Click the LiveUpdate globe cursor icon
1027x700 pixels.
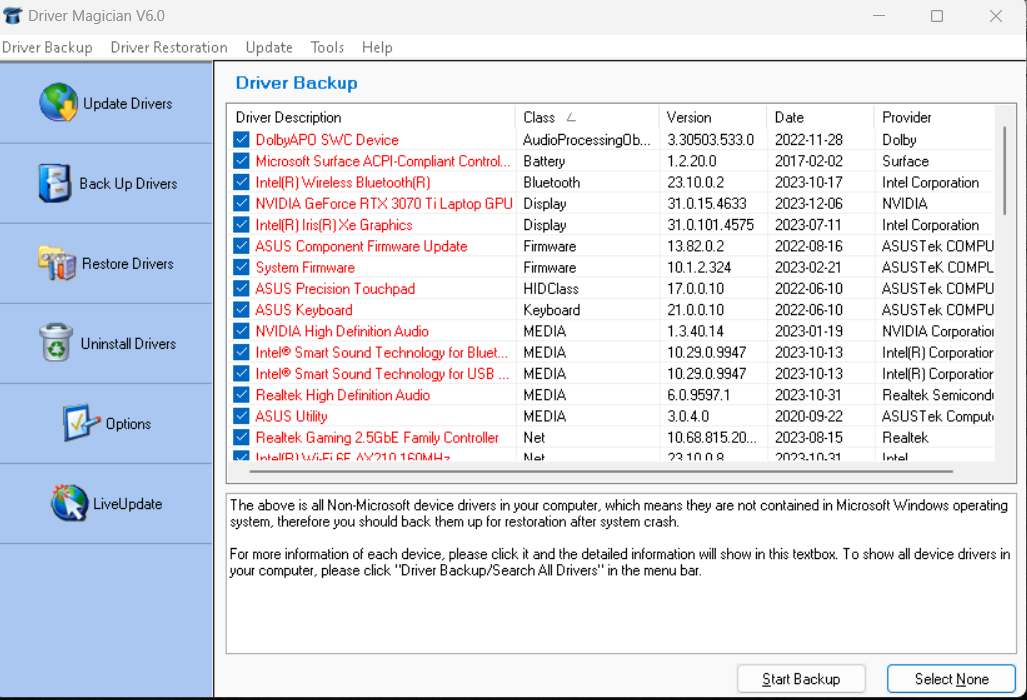coord(69,503)
